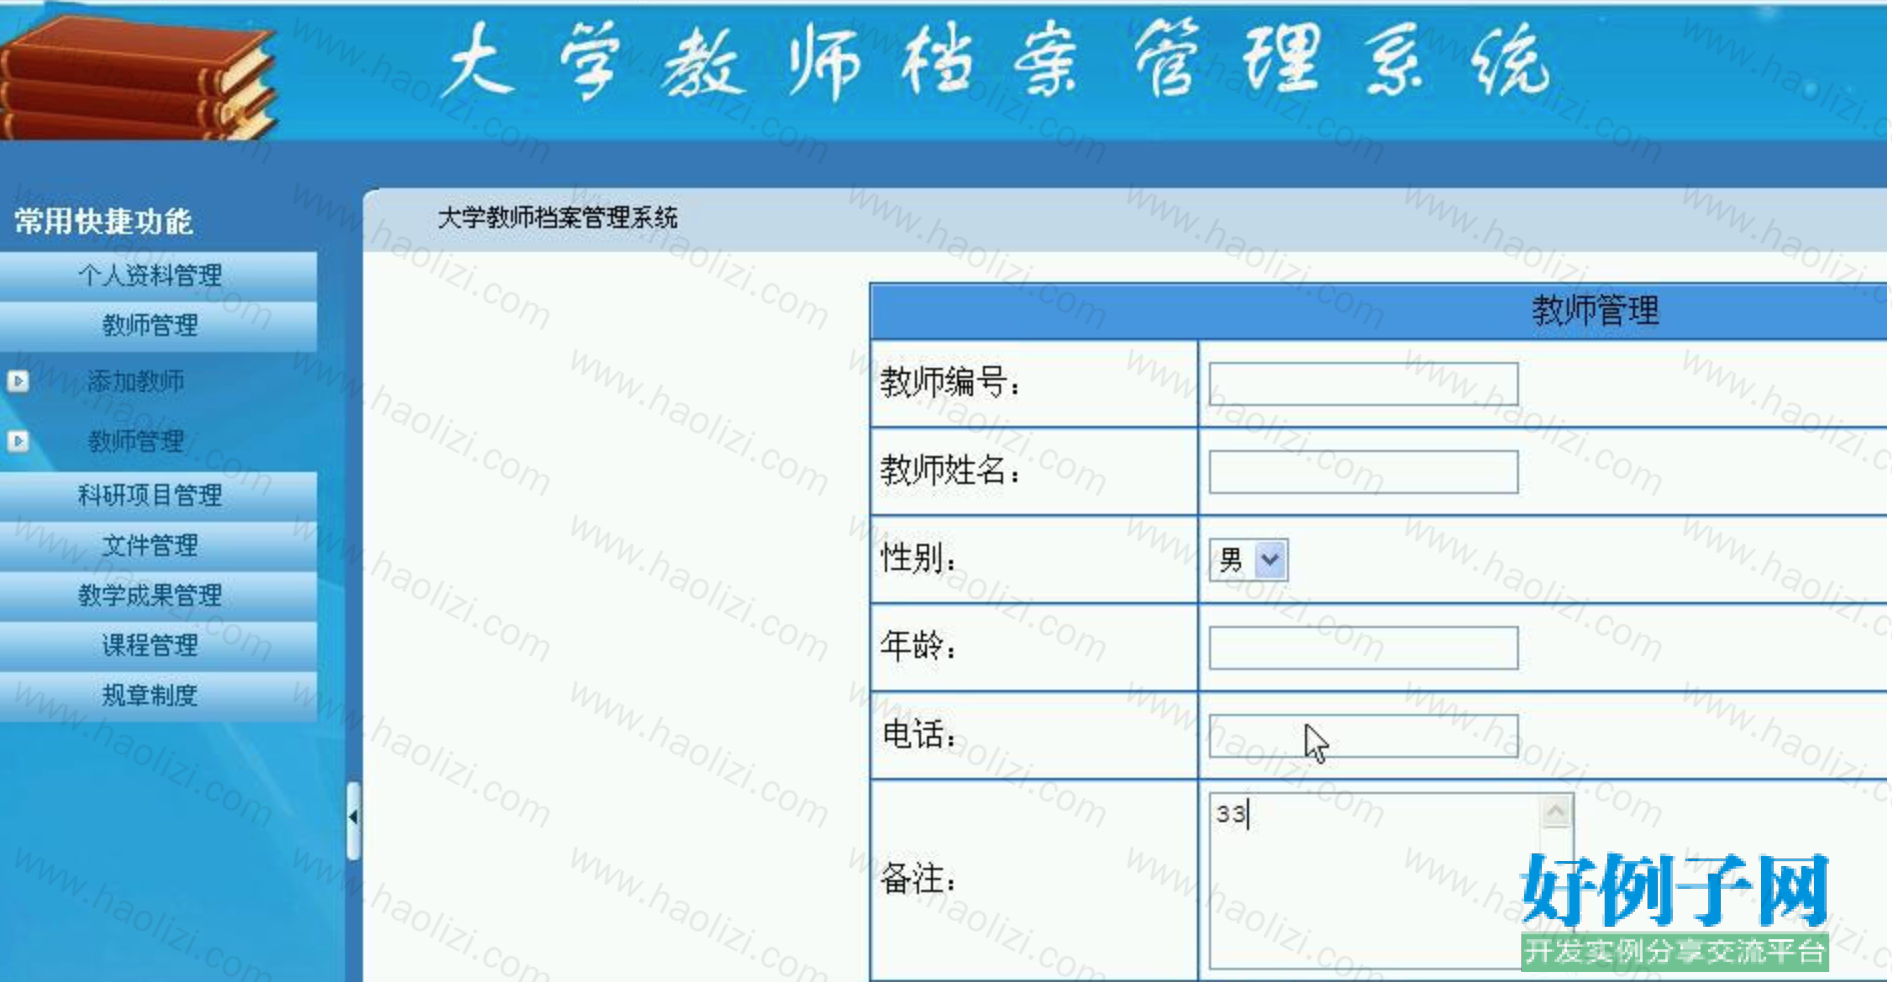Focus the 电话 input field
The image size is (1892, 982).
(1363, 736)
